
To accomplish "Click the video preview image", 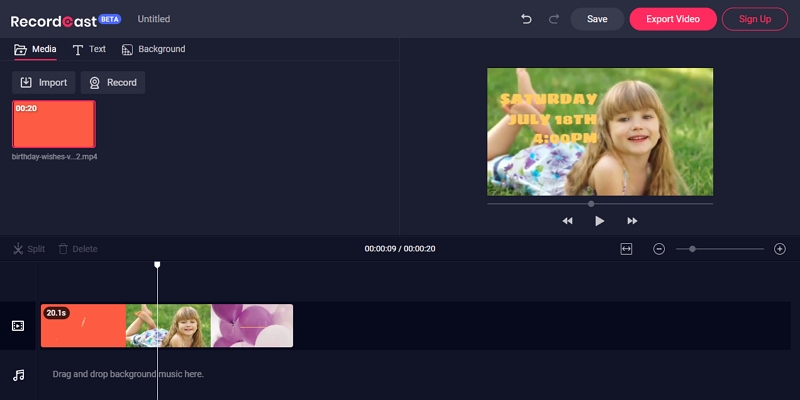I will (x=600, y=132).
